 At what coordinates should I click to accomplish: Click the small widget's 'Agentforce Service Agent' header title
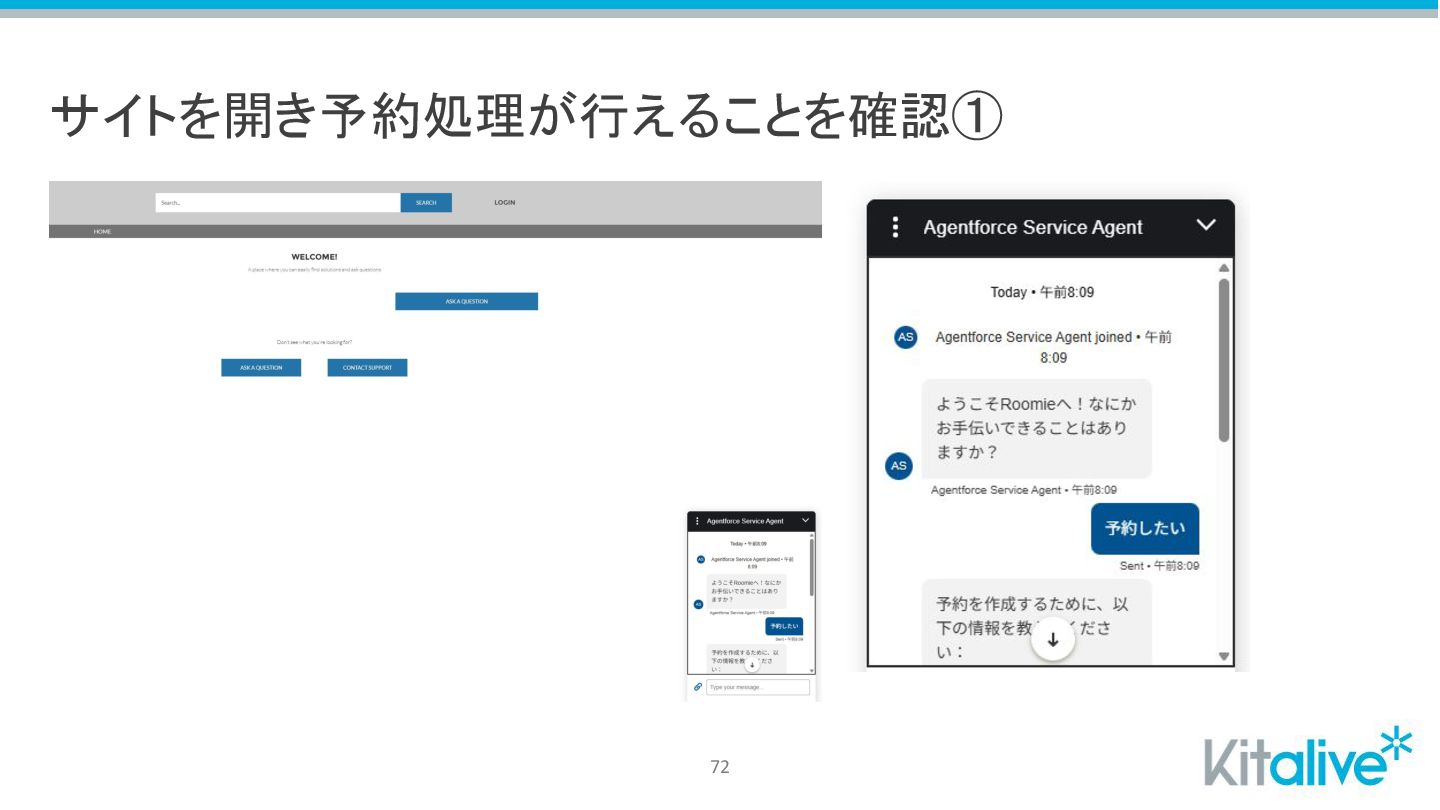pyautogui.click(x=745, y=521)
